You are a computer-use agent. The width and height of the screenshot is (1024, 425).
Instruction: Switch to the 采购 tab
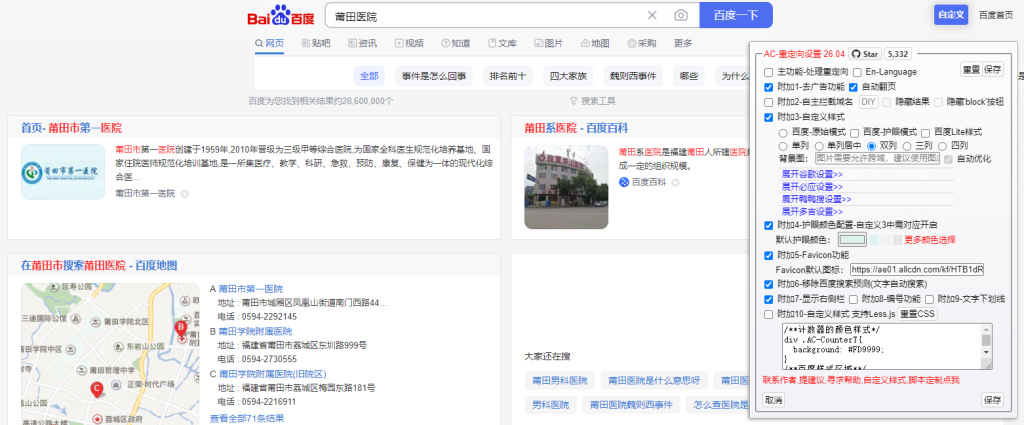point(641,43)
